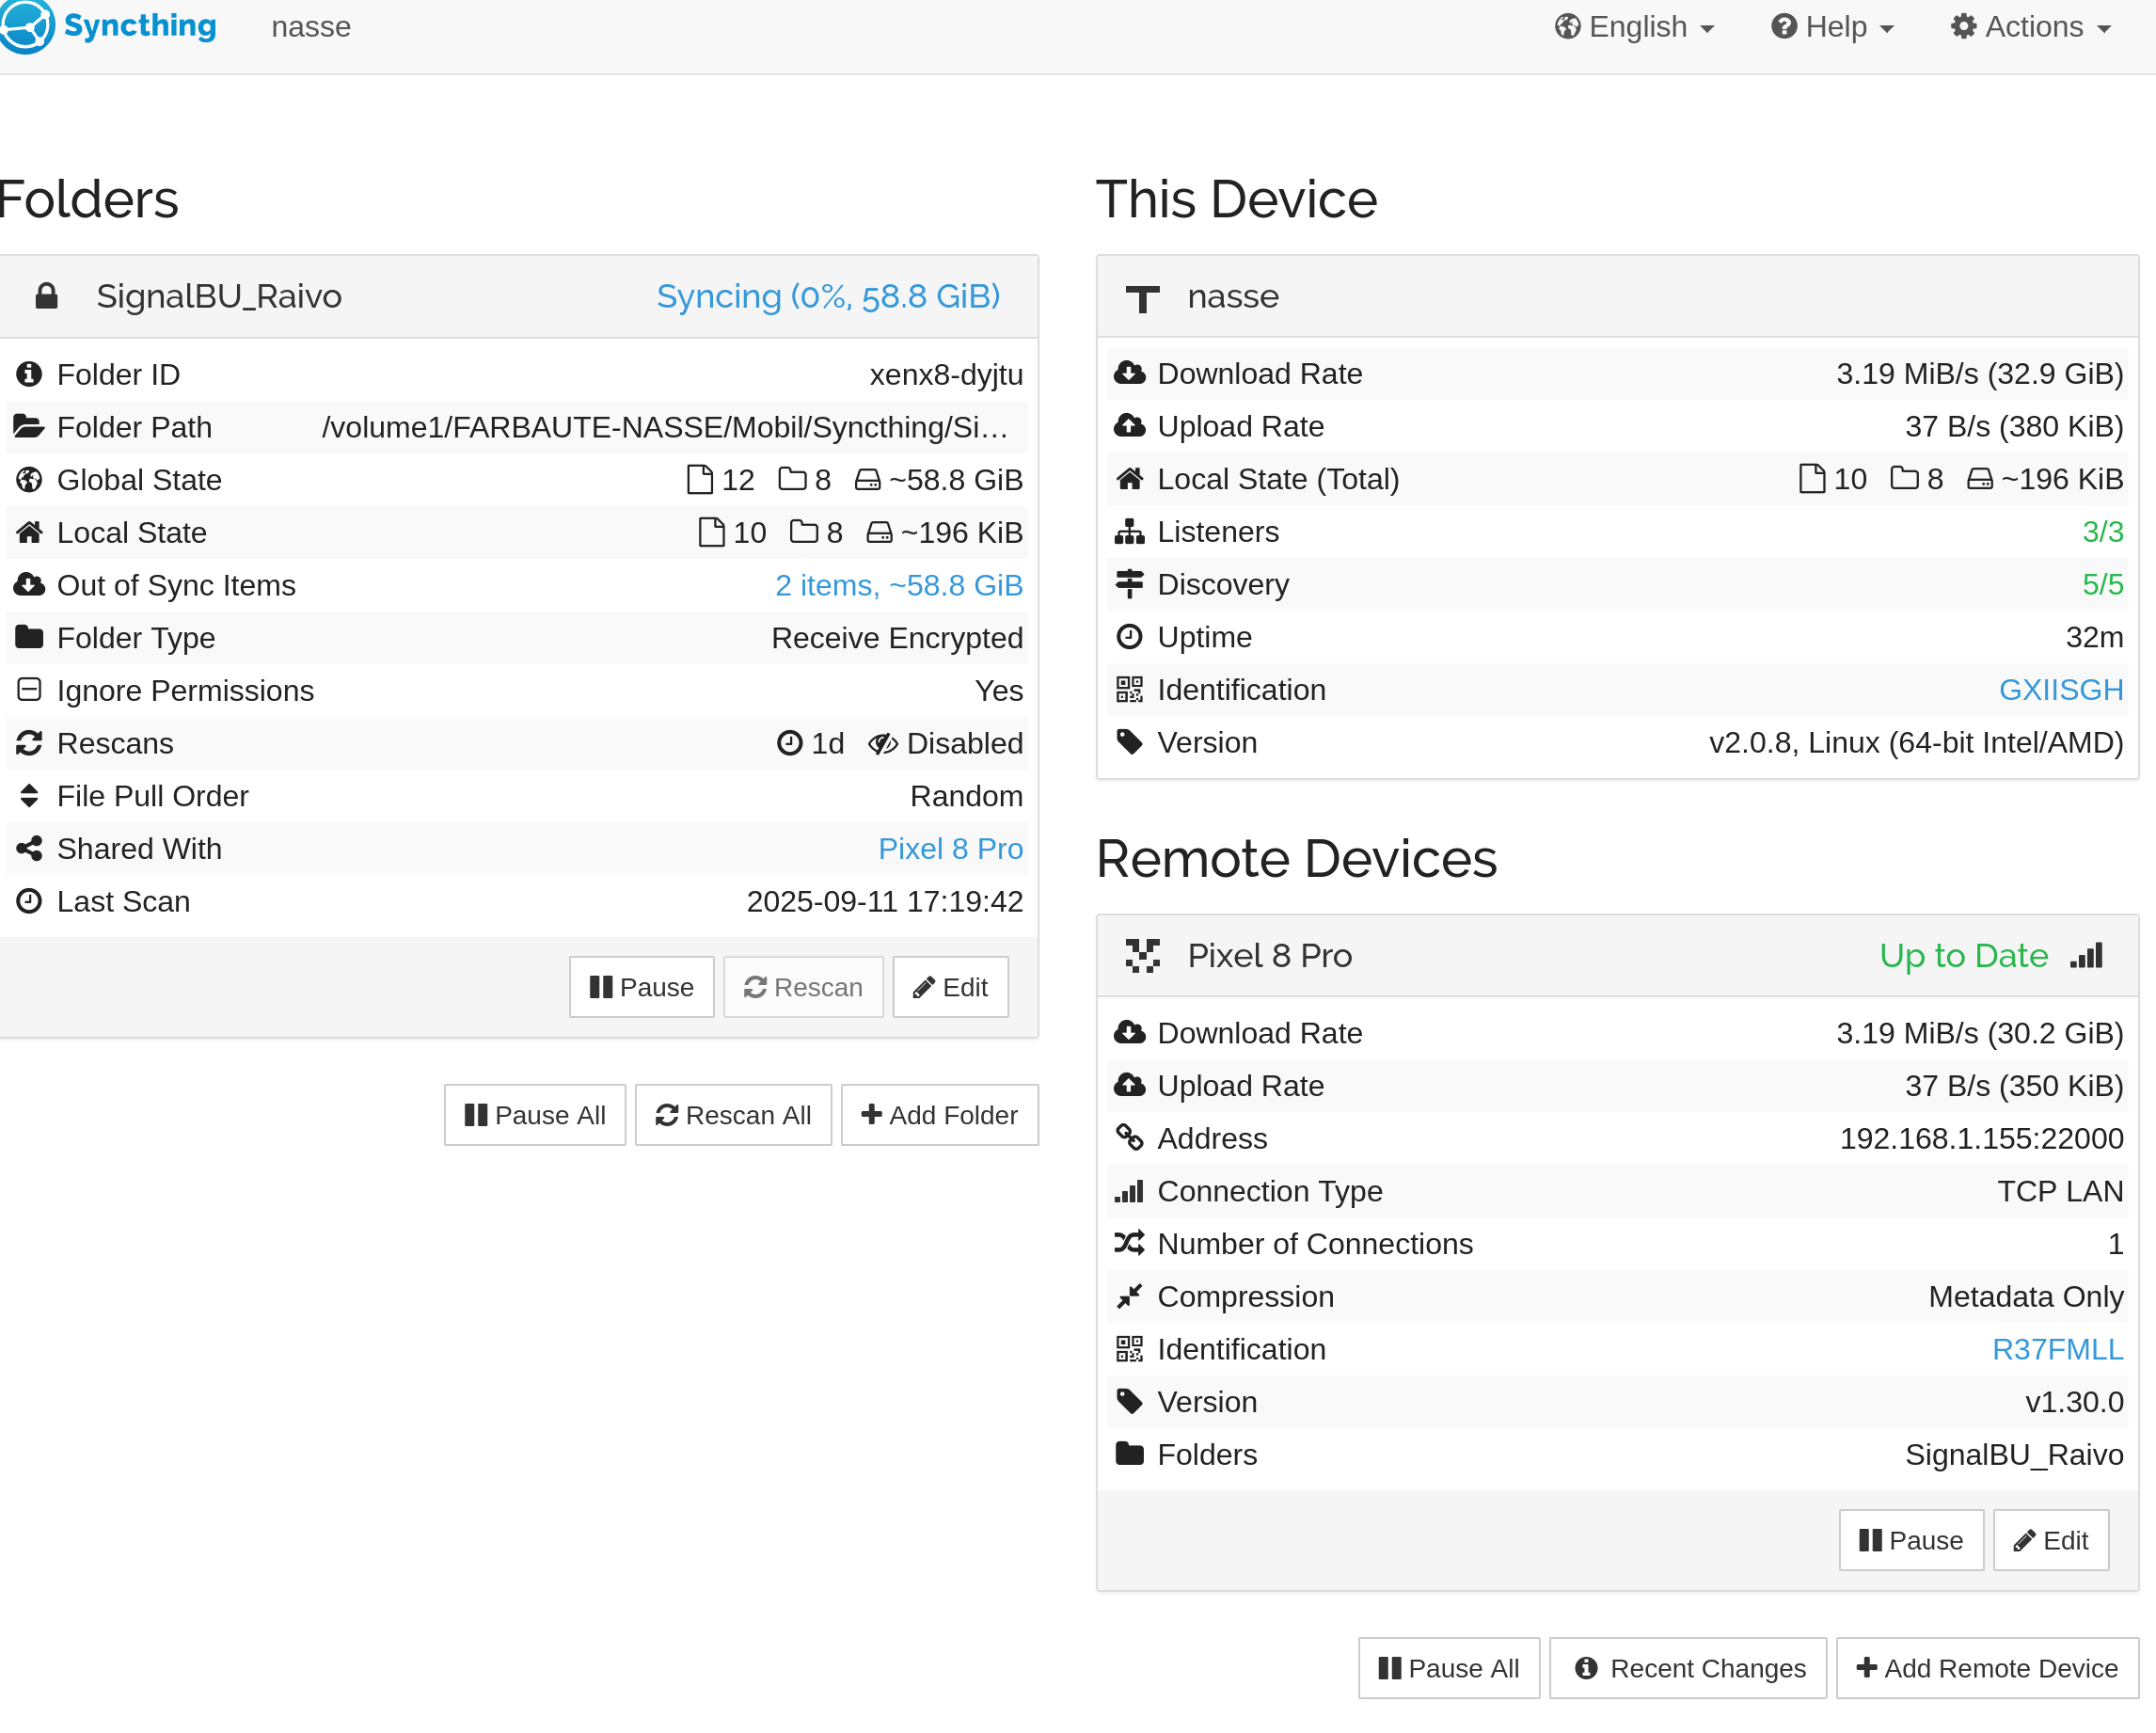Click the folder's Local State home icon
The image size is (2156, 1733).
pos(29,532)
